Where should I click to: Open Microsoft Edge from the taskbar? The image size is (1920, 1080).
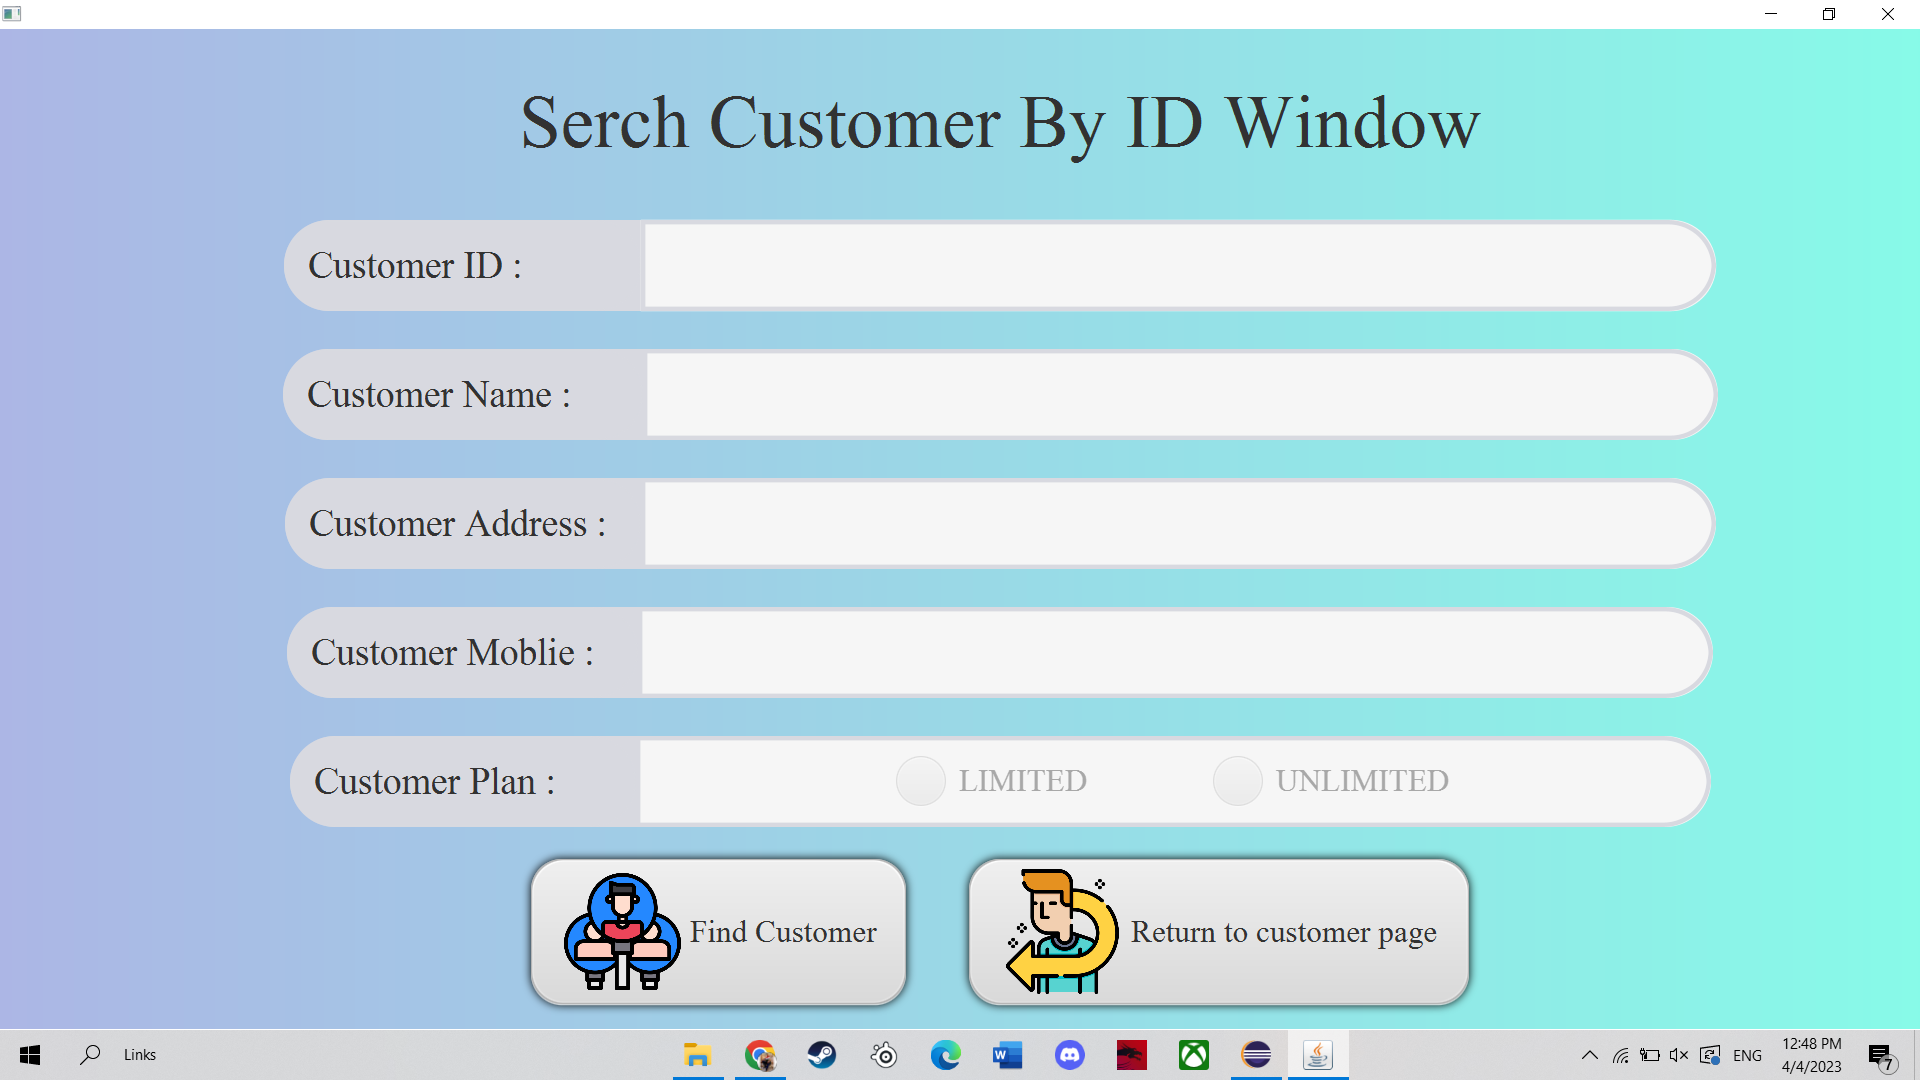click(946, 1055)
